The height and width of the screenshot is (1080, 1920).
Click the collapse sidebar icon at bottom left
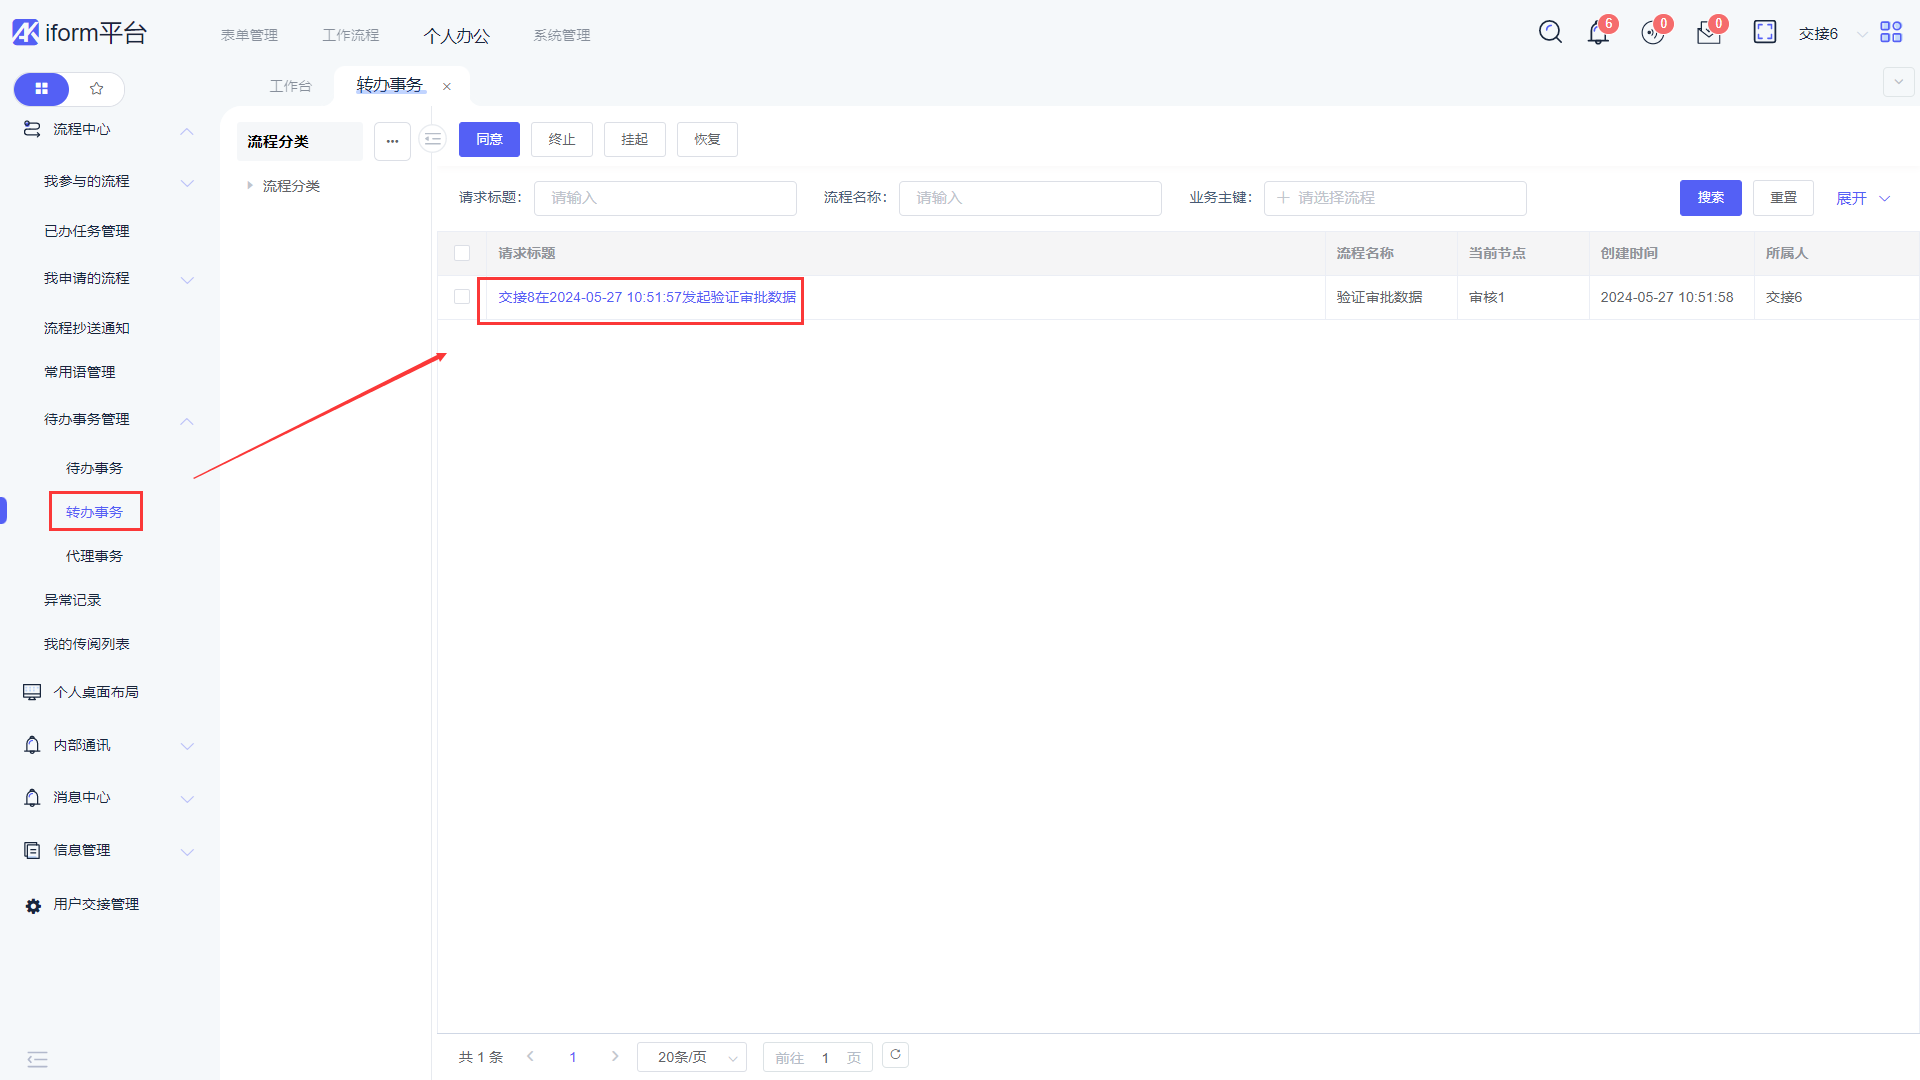pos(37,1059)
